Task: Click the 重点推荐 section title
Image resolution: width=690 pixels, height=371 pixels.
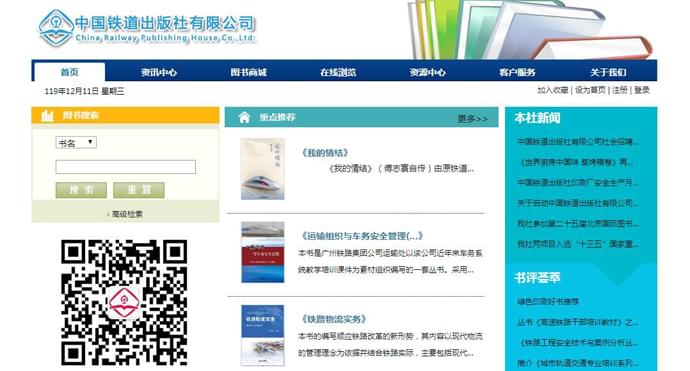Action: click(x=277, y=117)
